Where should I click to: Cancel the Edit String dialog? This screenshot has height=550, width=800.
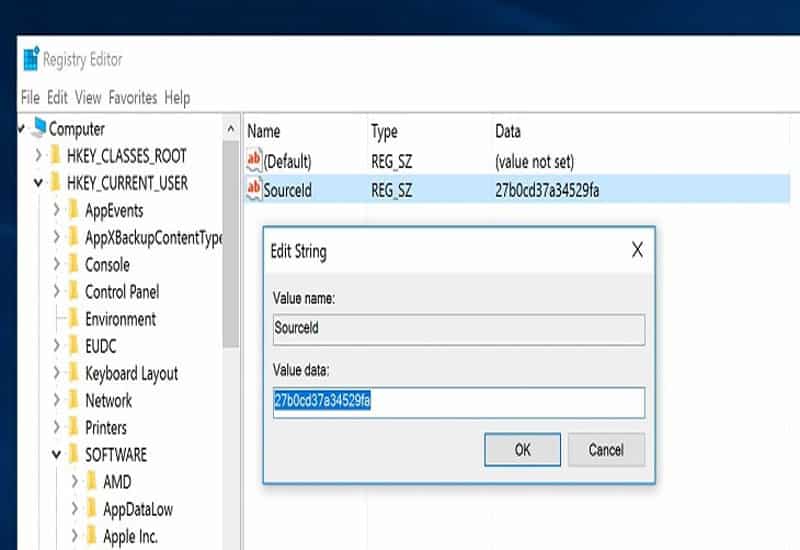(x=606, y=449)
